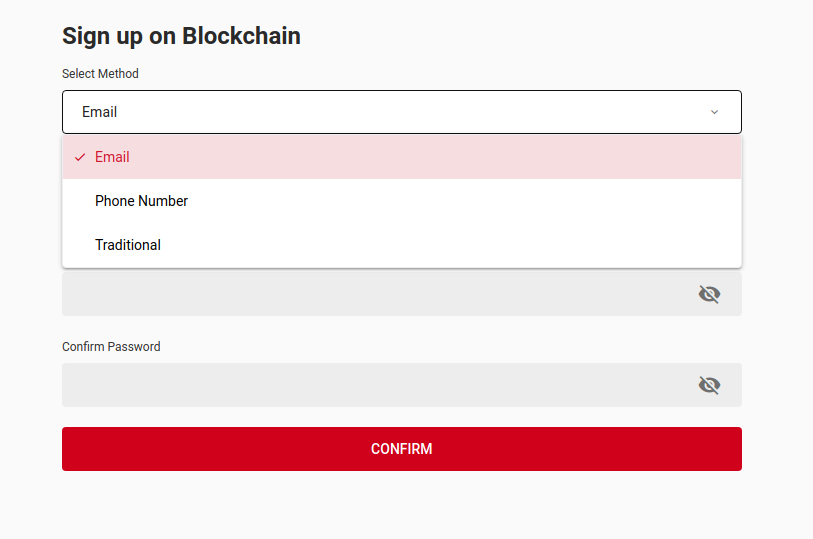Click the eye-slash icon in Confirm Password field
813x539 pixels.
tap(709, 385)
